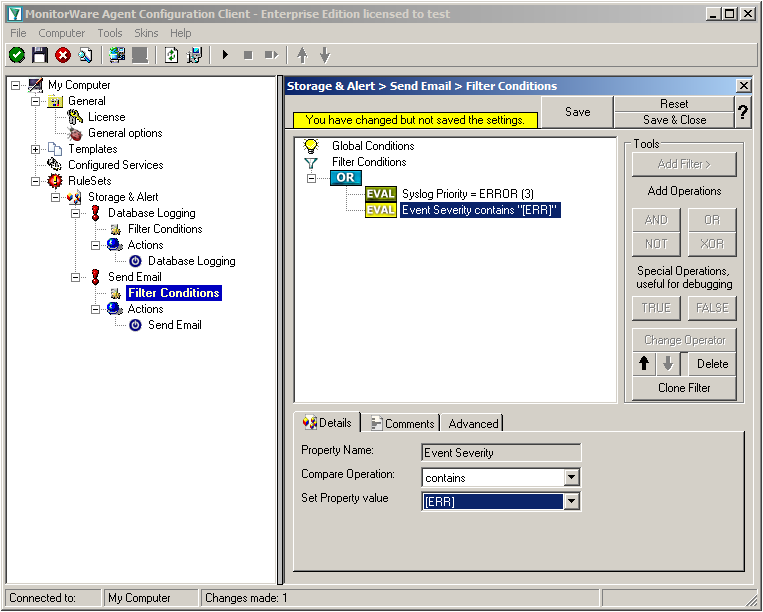
Task: Switch to the Advanced tab
Action: [x=473, y=424]
